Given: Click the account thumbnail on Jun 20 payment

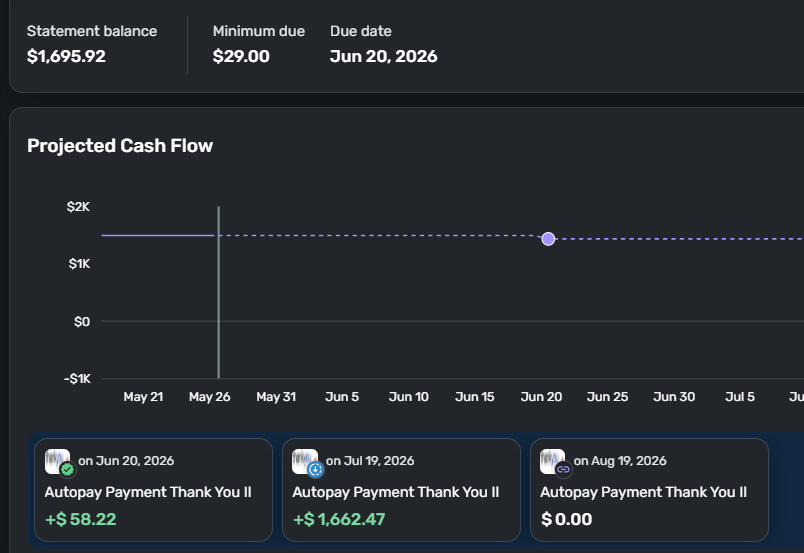Looking at the screenshot, I should pyautogui.click(x=57, y=461).
